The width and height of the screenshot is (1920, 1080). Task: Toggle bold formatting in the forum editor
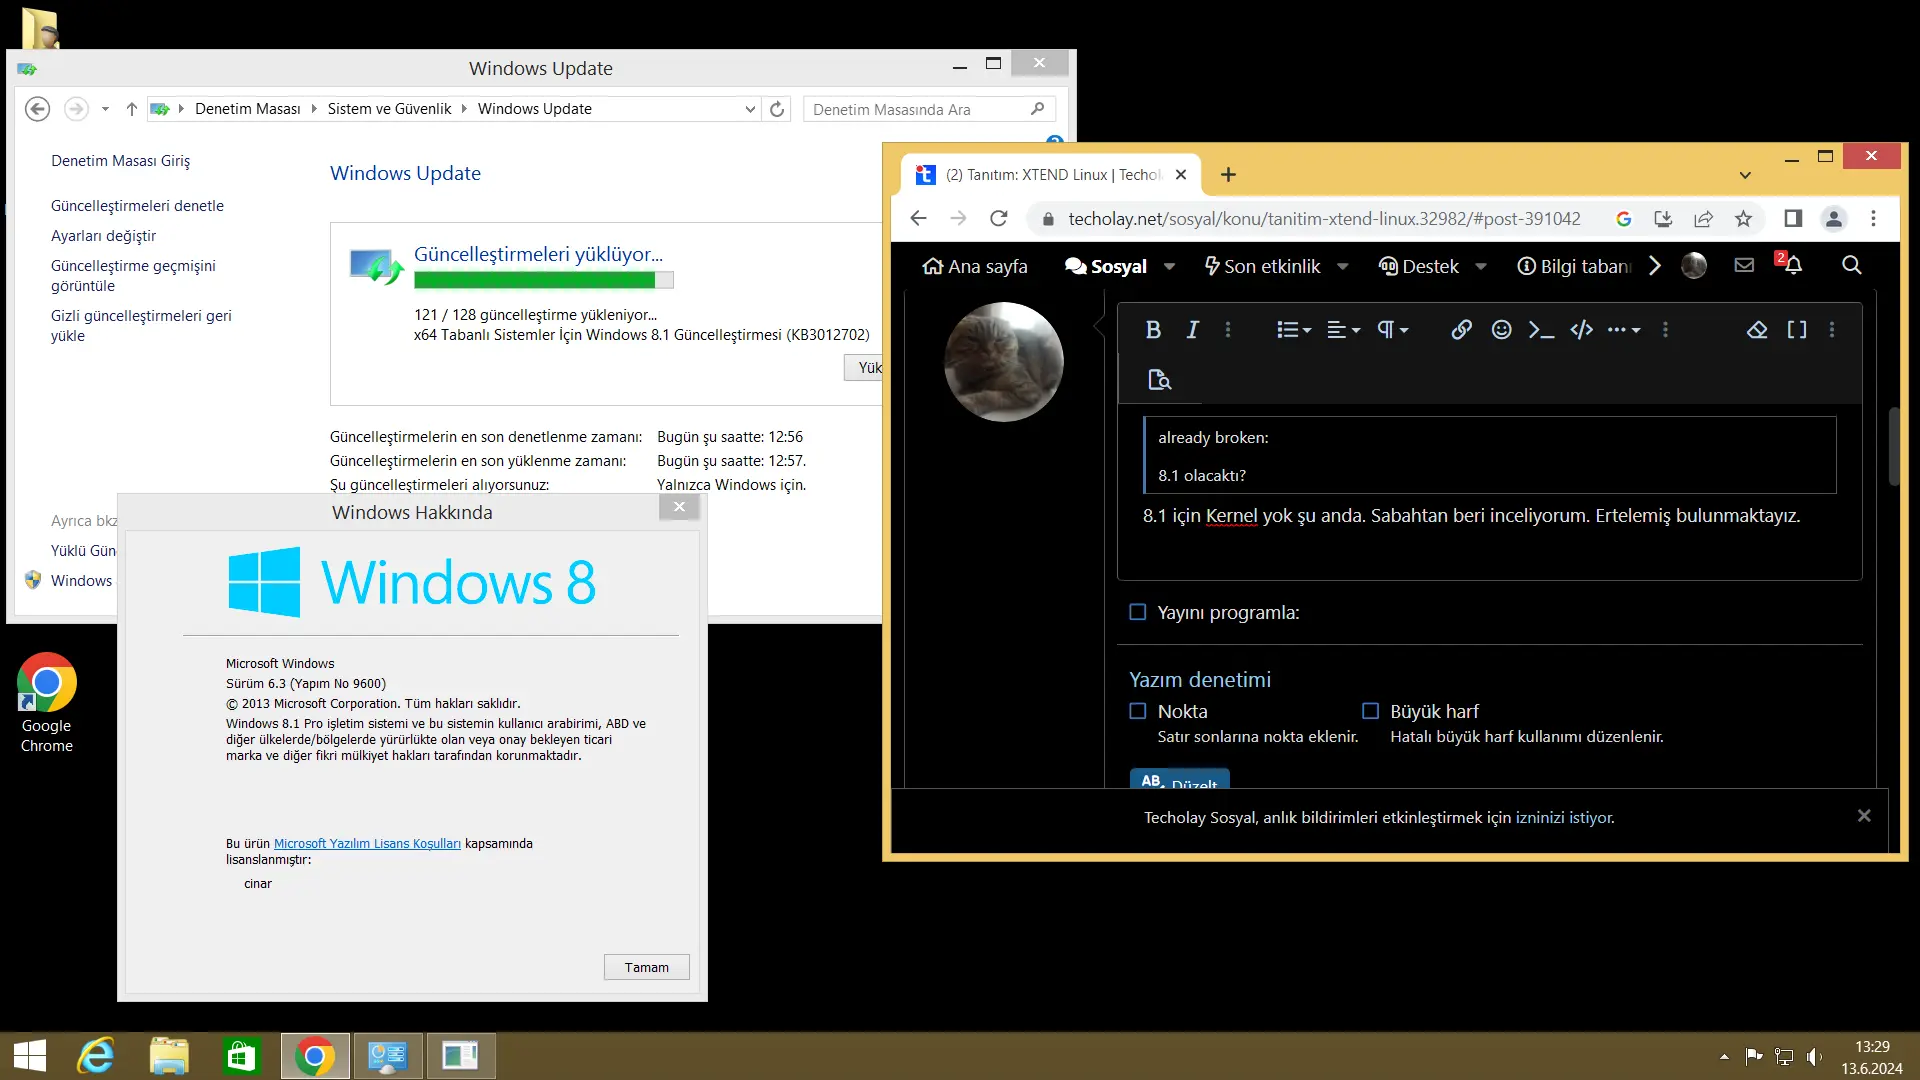pyautogui.click(x=1153, y=330)
